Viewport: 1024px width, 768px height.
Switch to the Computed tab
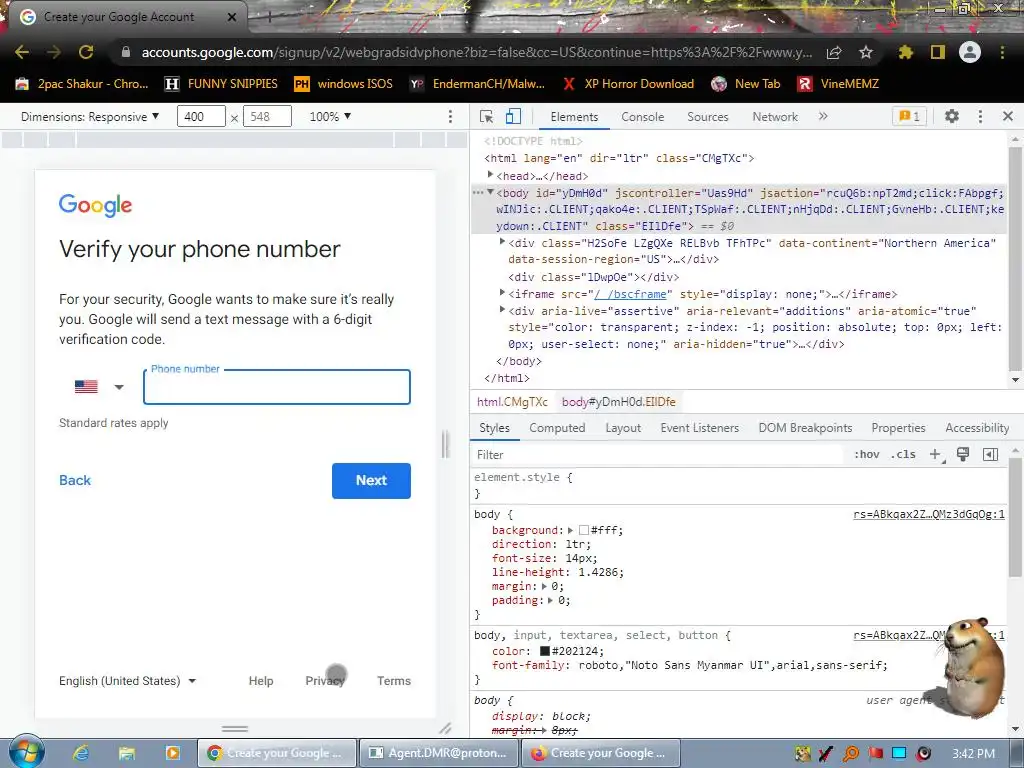(x=557, y=428)
